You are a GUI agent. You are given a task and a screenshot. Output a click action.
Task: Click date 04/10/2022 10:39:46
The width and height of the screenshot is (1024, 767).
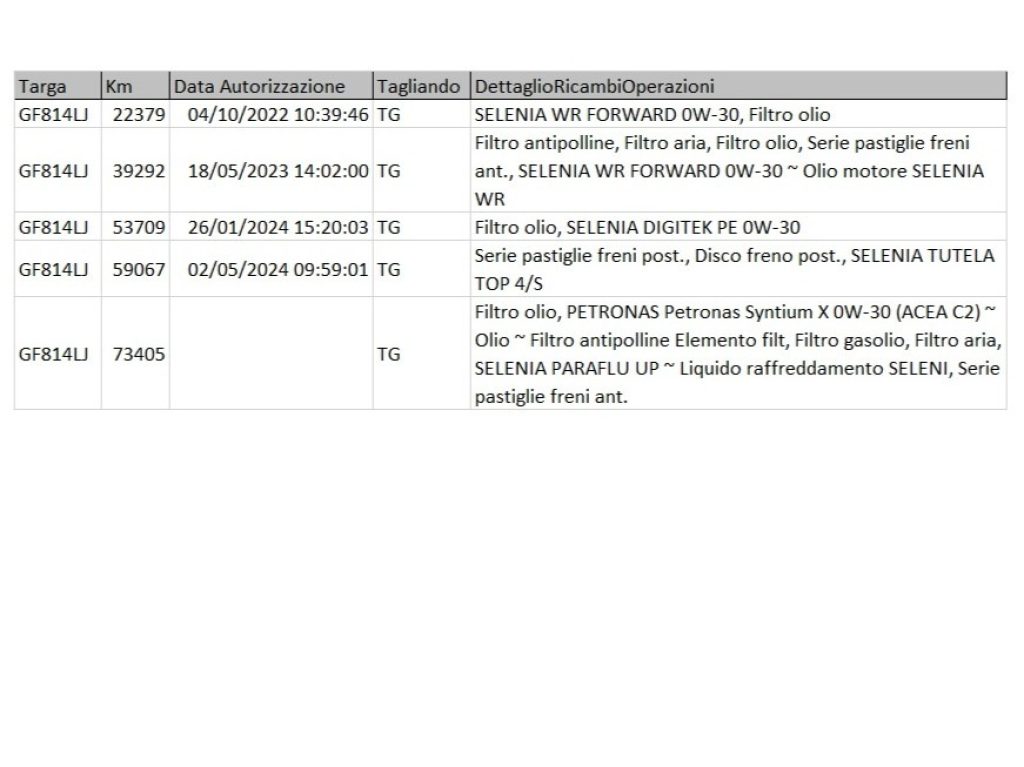click(x=271, y=114)
